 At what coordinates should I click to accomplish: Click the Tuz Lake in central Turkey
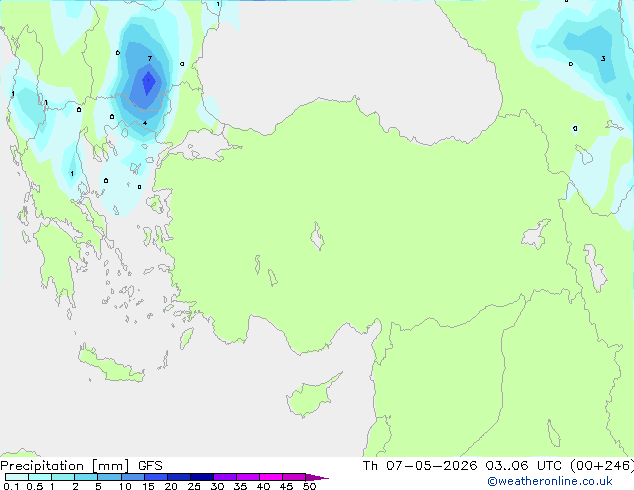click(x=317, y=236)
